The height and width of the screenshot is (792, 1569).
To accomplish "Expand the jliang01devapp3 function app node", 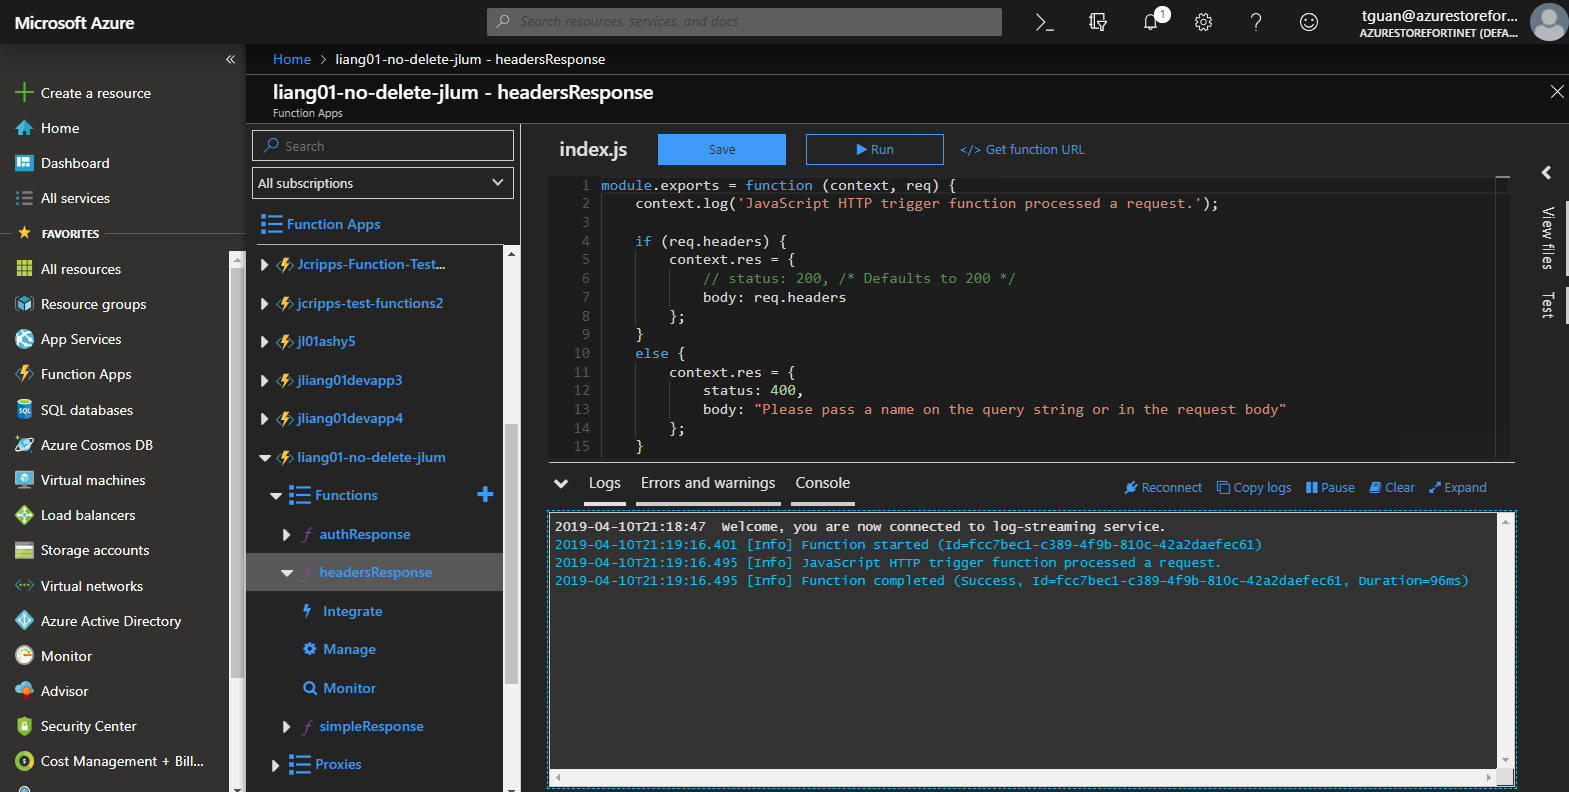I will [x=264, y=381].
